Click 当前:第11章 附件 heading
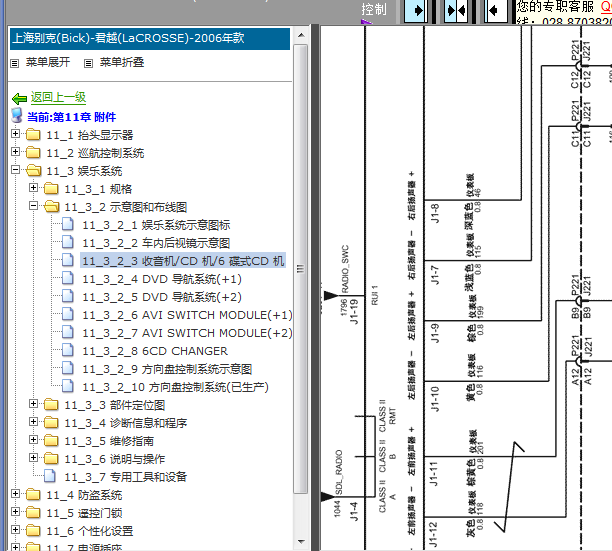 [x=71, y=117]
